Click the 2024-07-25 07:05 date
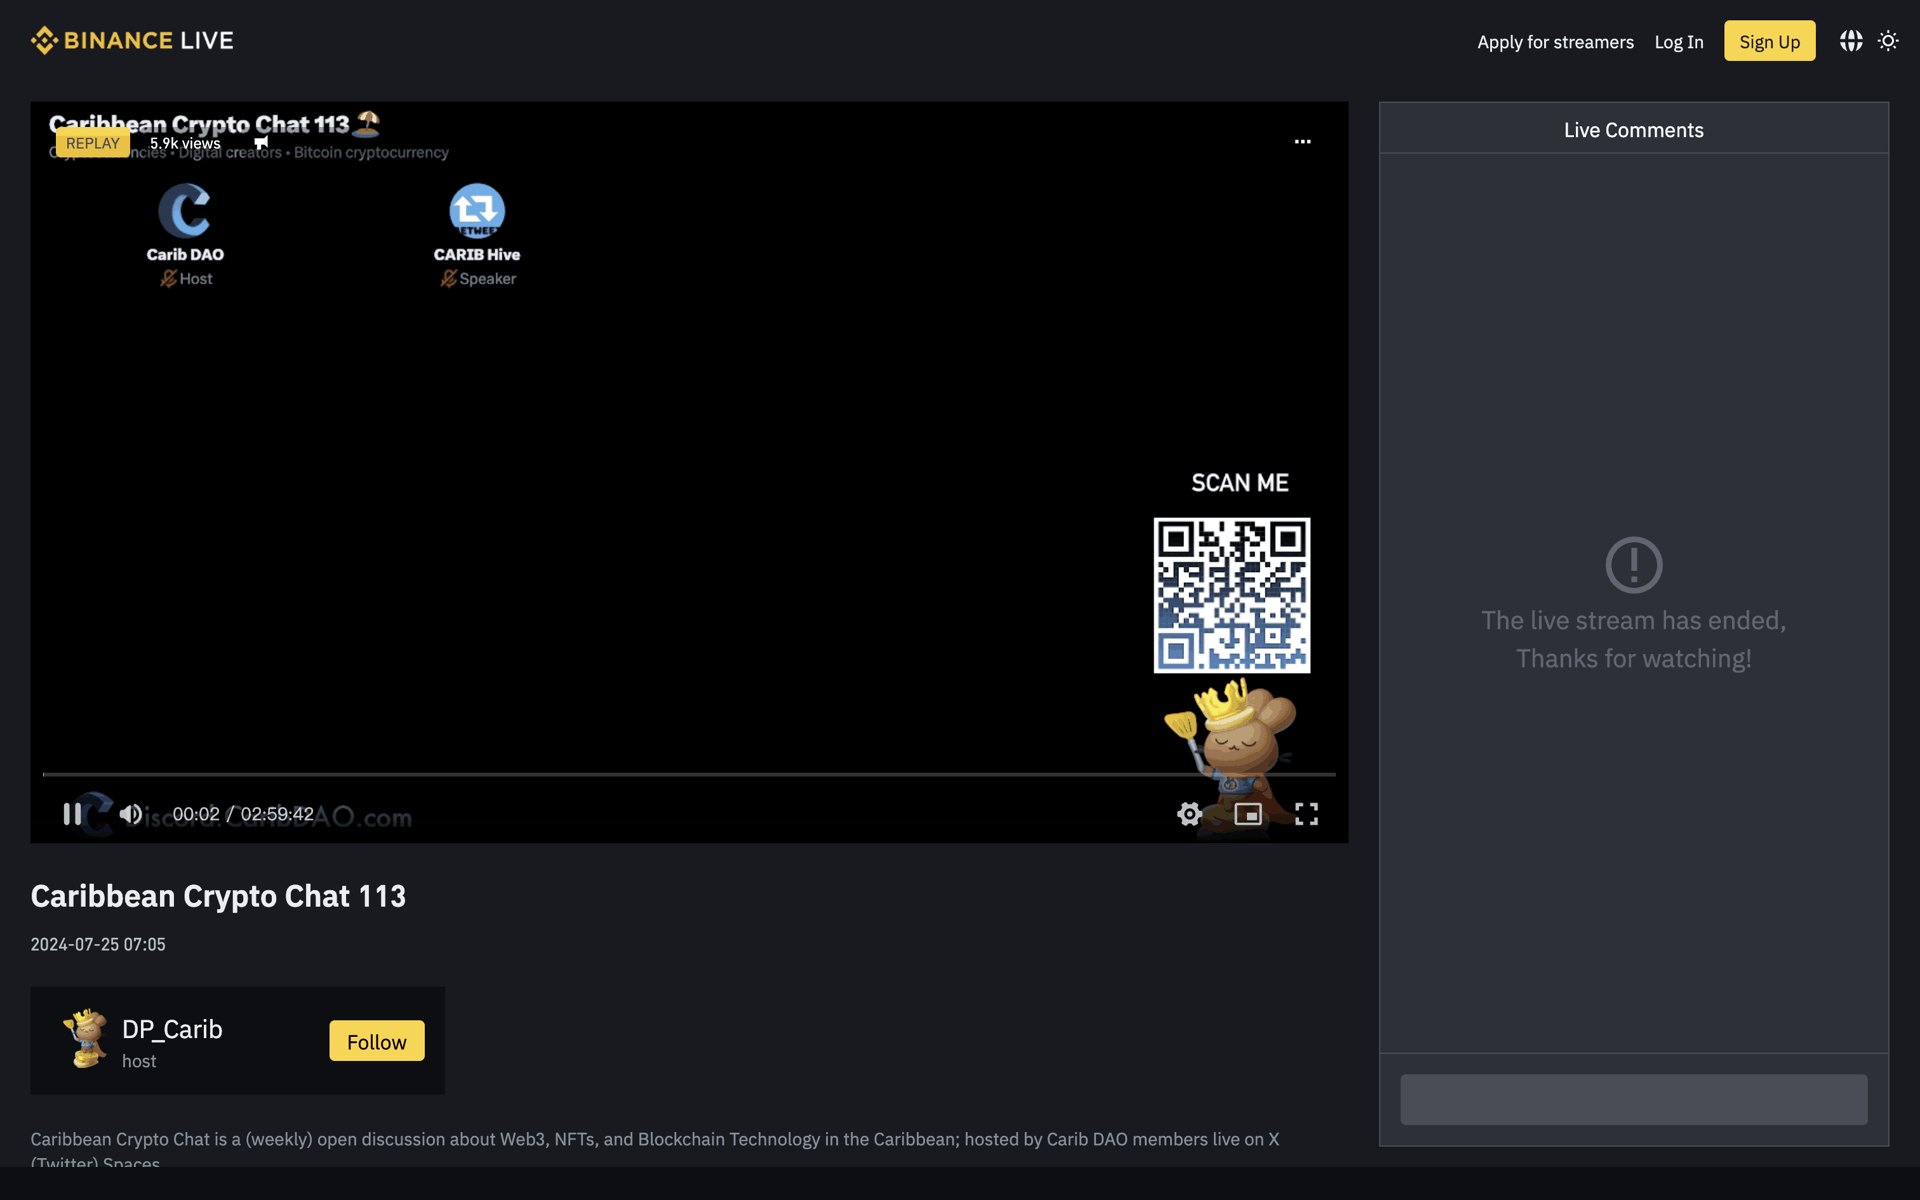This screenshot has width=1920, height=1200. (x=98, y=944)
